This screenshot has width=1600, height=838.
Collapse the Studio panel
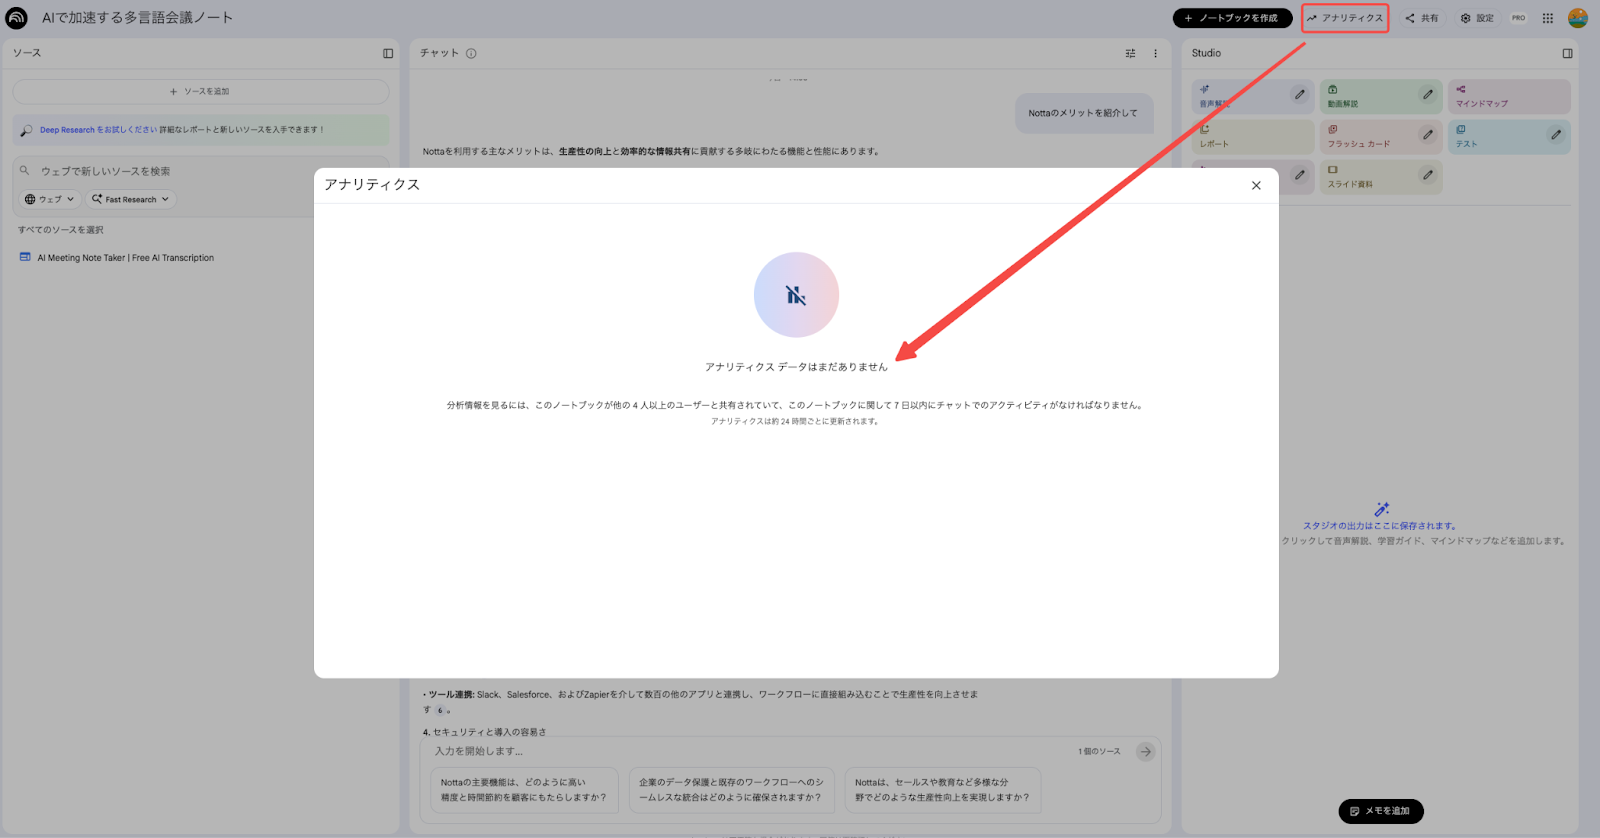[1567, 53]
